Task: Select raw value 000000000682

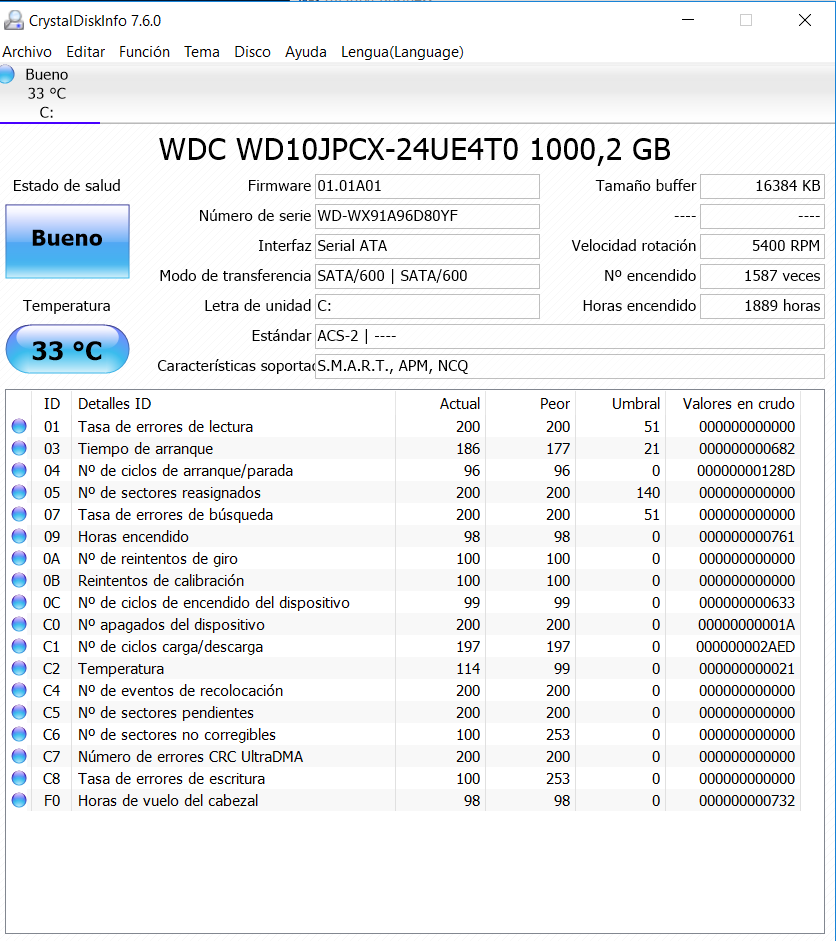Action: 747,449
